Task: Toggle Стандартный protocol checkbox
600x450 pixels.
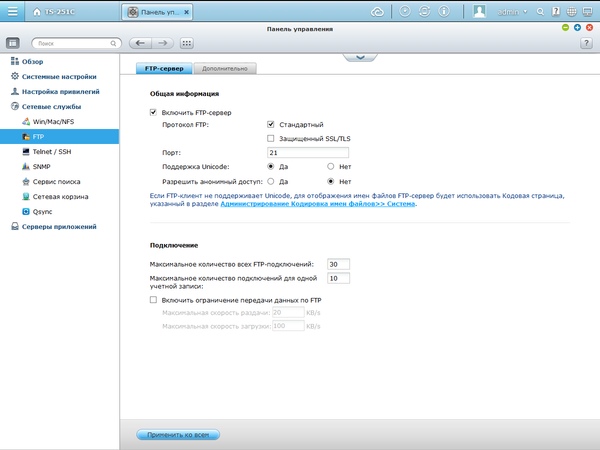Action: [x=271, y=124]
